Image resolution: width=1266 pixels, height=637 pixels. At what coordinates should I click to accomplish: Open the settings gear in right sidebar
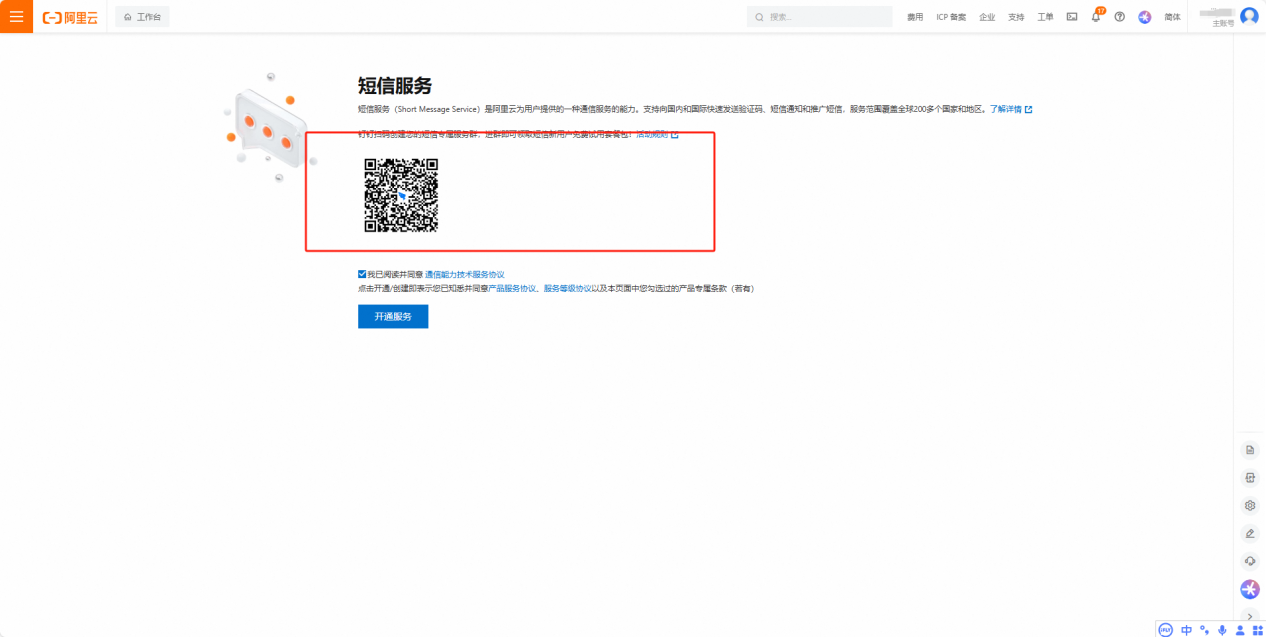pyautogui.click(x=1249, y=506)
